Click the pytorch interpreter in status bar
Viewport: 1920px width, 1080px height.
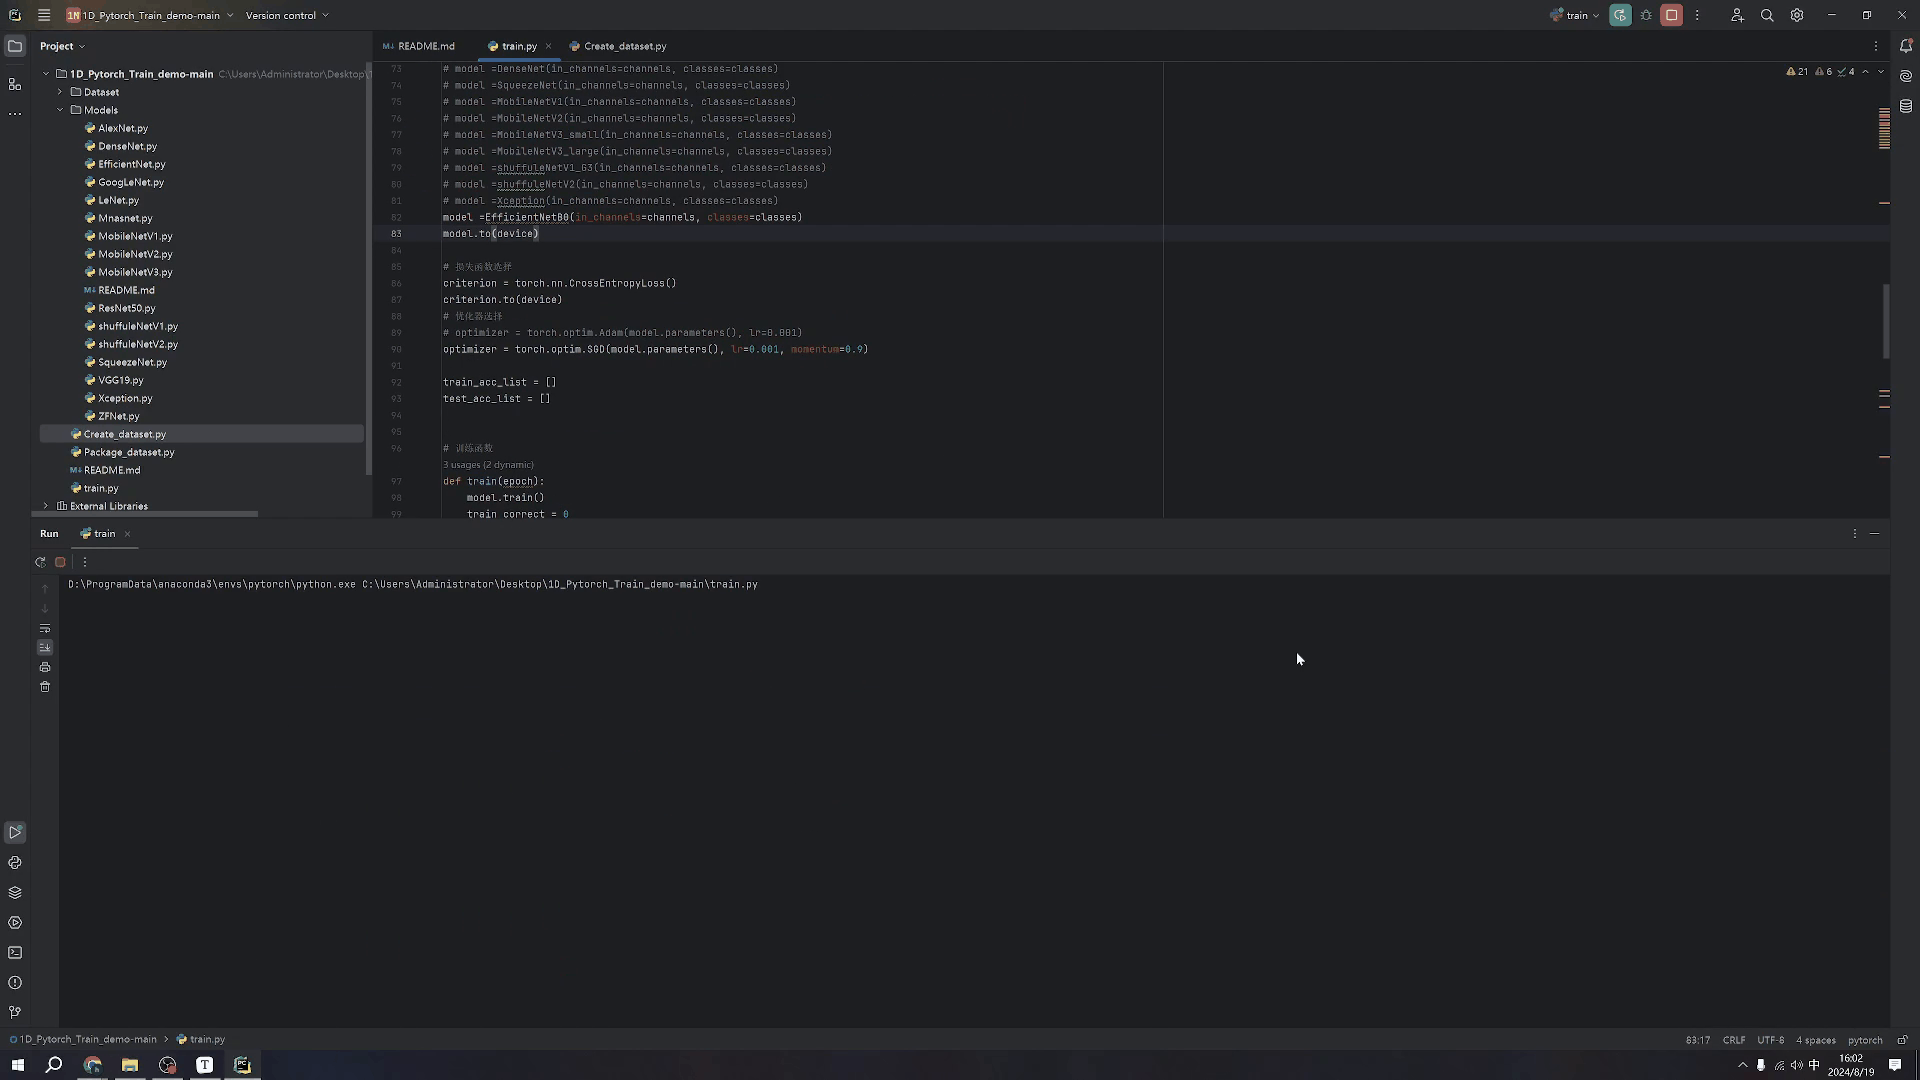coord(1864,1040)
